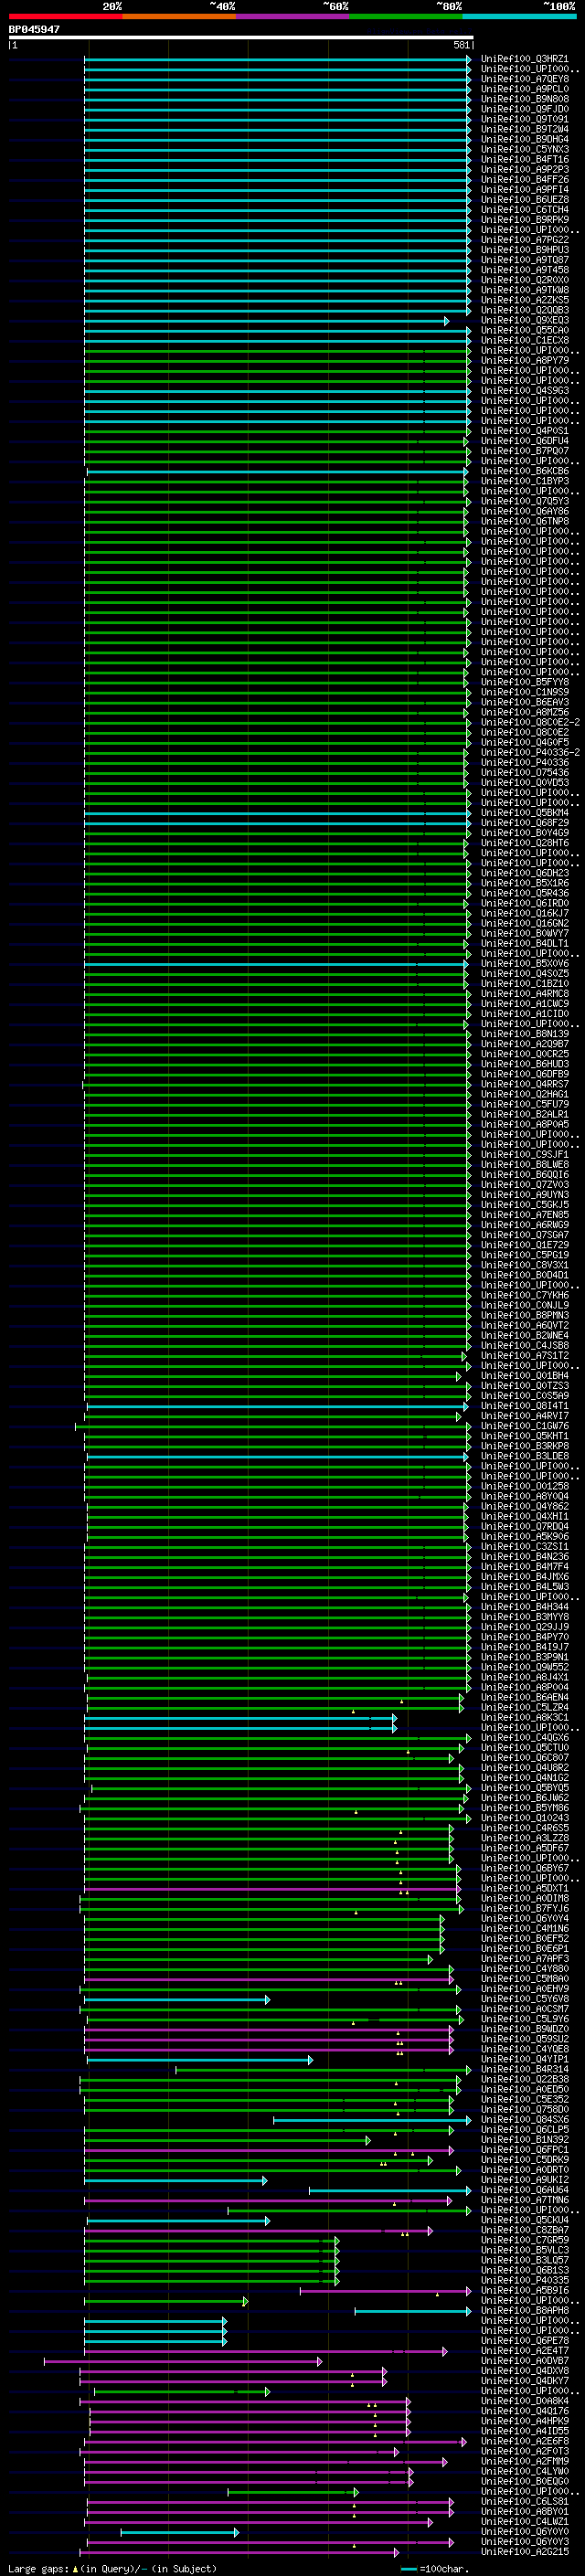Click the cyan alignment bar for Q5CKU4
This screenshot has width=585, height=2576.
178,2221
